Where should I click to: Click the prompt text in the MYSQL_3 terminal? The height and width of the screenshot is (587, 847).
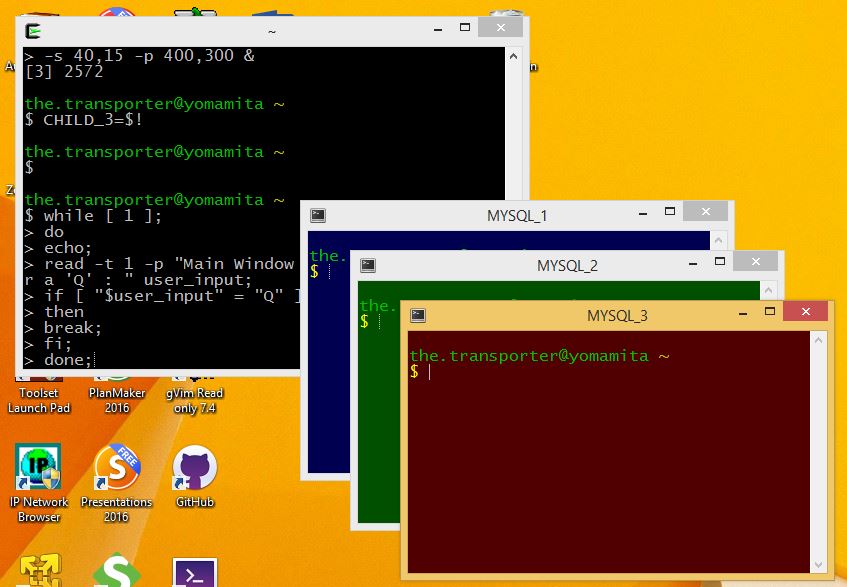coord(540,356)
